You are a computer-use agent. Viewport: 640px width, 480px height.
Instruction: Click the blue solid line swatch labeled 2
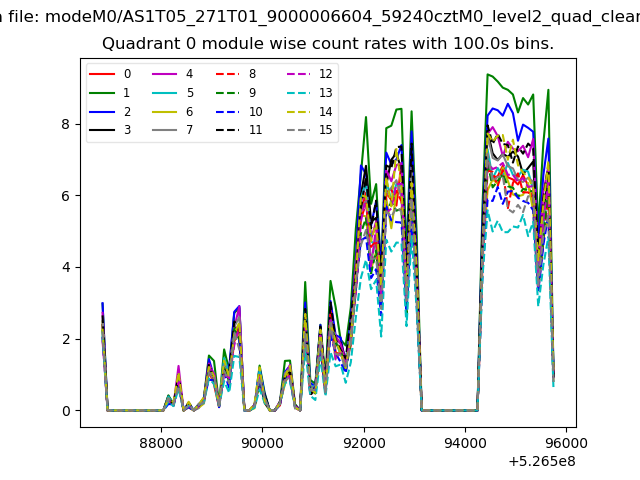click(102, 112)
